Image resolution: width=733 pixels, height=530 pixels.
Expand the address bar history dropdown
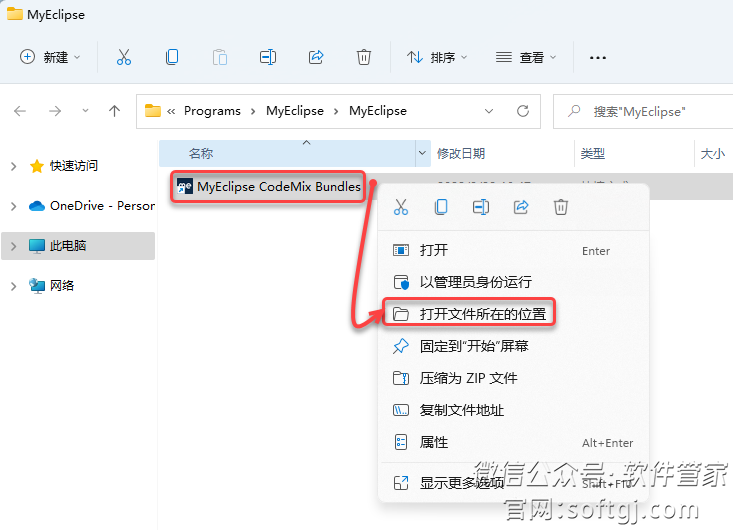click(x=489, y=111)
